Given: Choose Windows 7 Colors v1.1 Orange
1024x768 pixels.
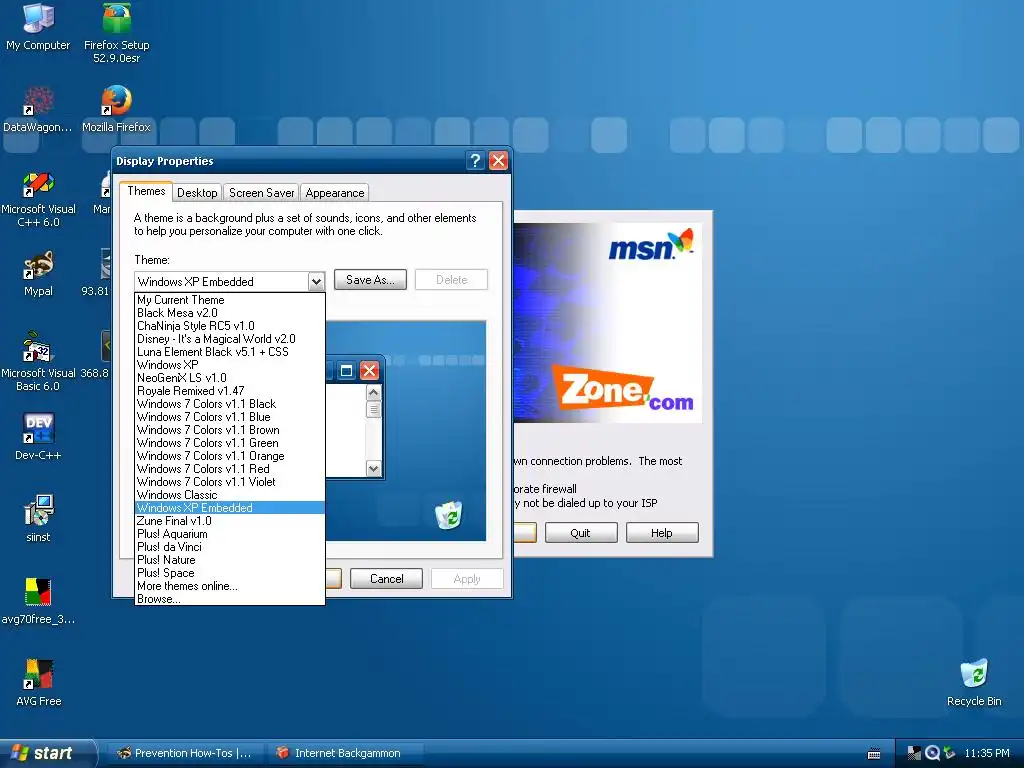Looking at the screenshot, I should (229, 456).
